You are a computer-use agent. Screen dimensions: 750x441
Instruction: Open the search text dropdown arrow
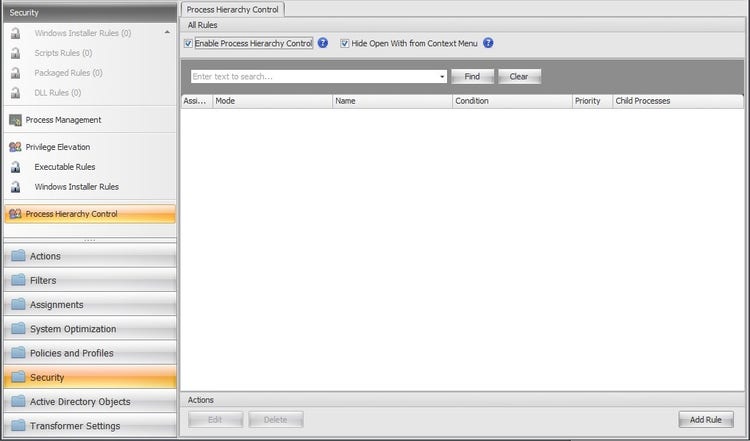(x=442, y=77)
